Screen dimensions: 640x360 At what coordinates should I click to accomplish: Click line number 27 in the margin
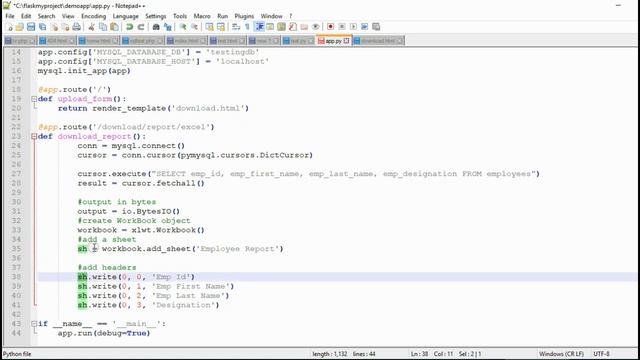(16, 174)
